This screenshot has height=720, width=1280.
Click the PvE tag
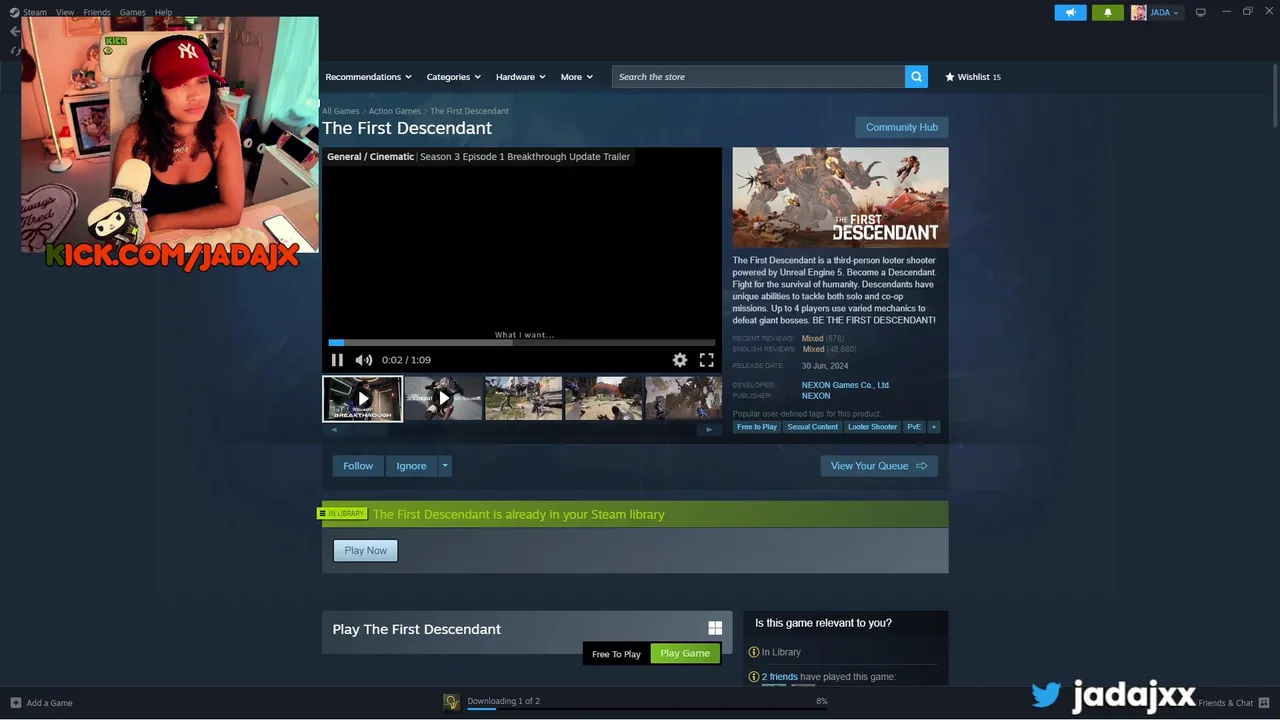(x=914, y=427)
